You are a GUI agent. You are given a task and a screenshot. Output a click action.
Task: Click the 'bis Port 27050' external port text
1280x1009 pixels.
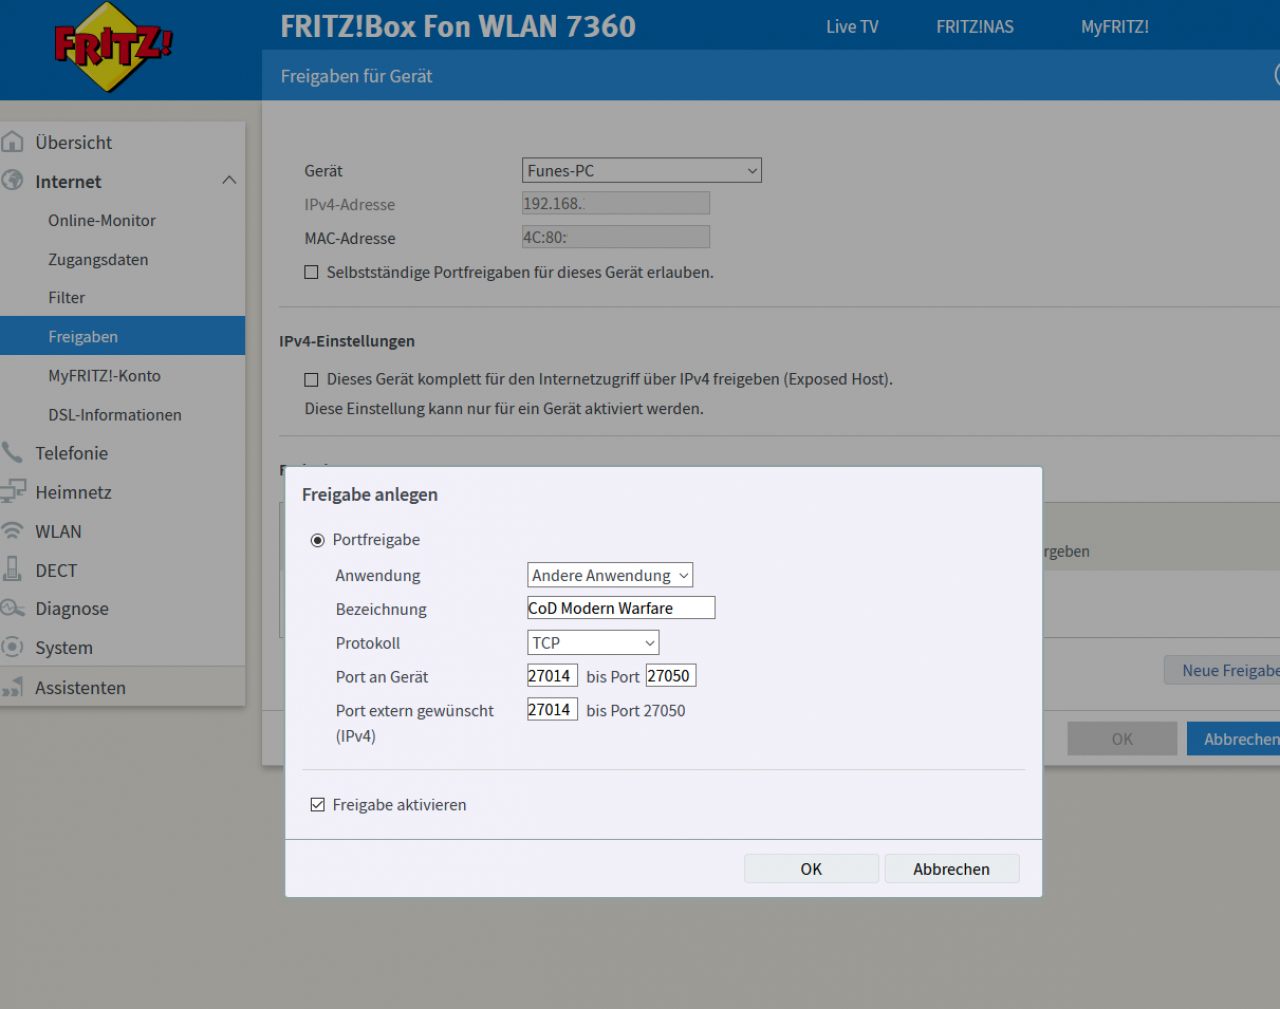click(x=636, y=710)
